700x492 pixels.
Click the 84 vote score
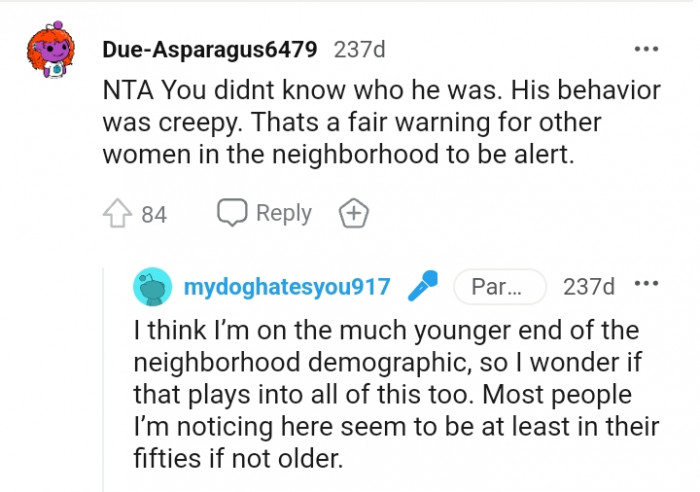154,214
